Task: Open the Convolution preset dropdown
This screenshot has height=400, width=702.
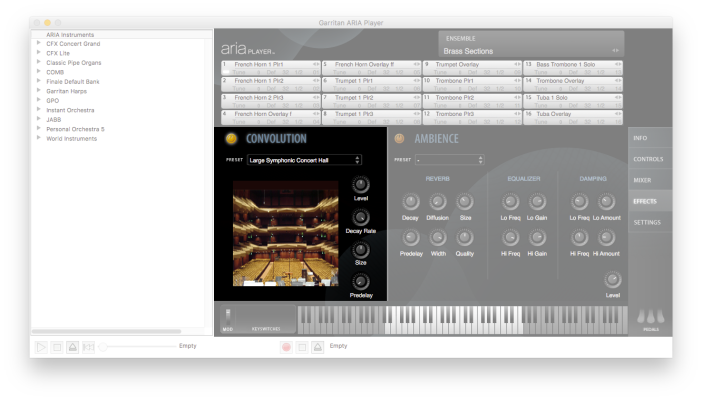Action: click(304, 160)
